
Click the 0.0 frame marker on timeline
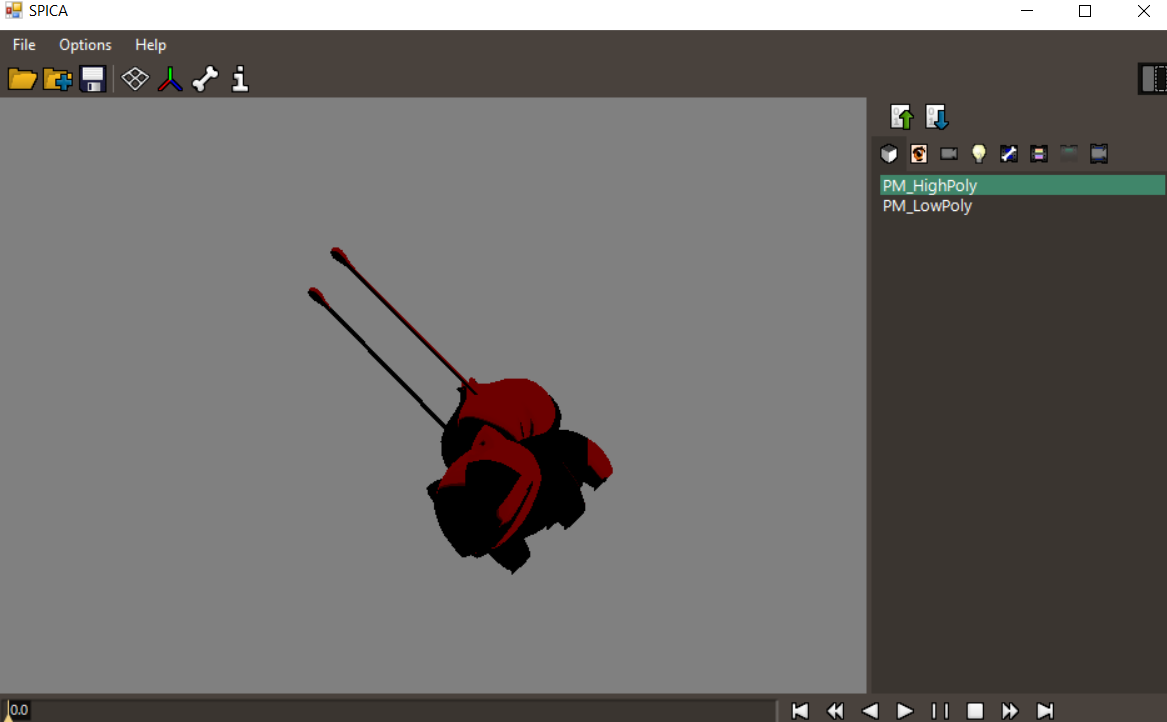pyautogui.click(x=19, y=710)
